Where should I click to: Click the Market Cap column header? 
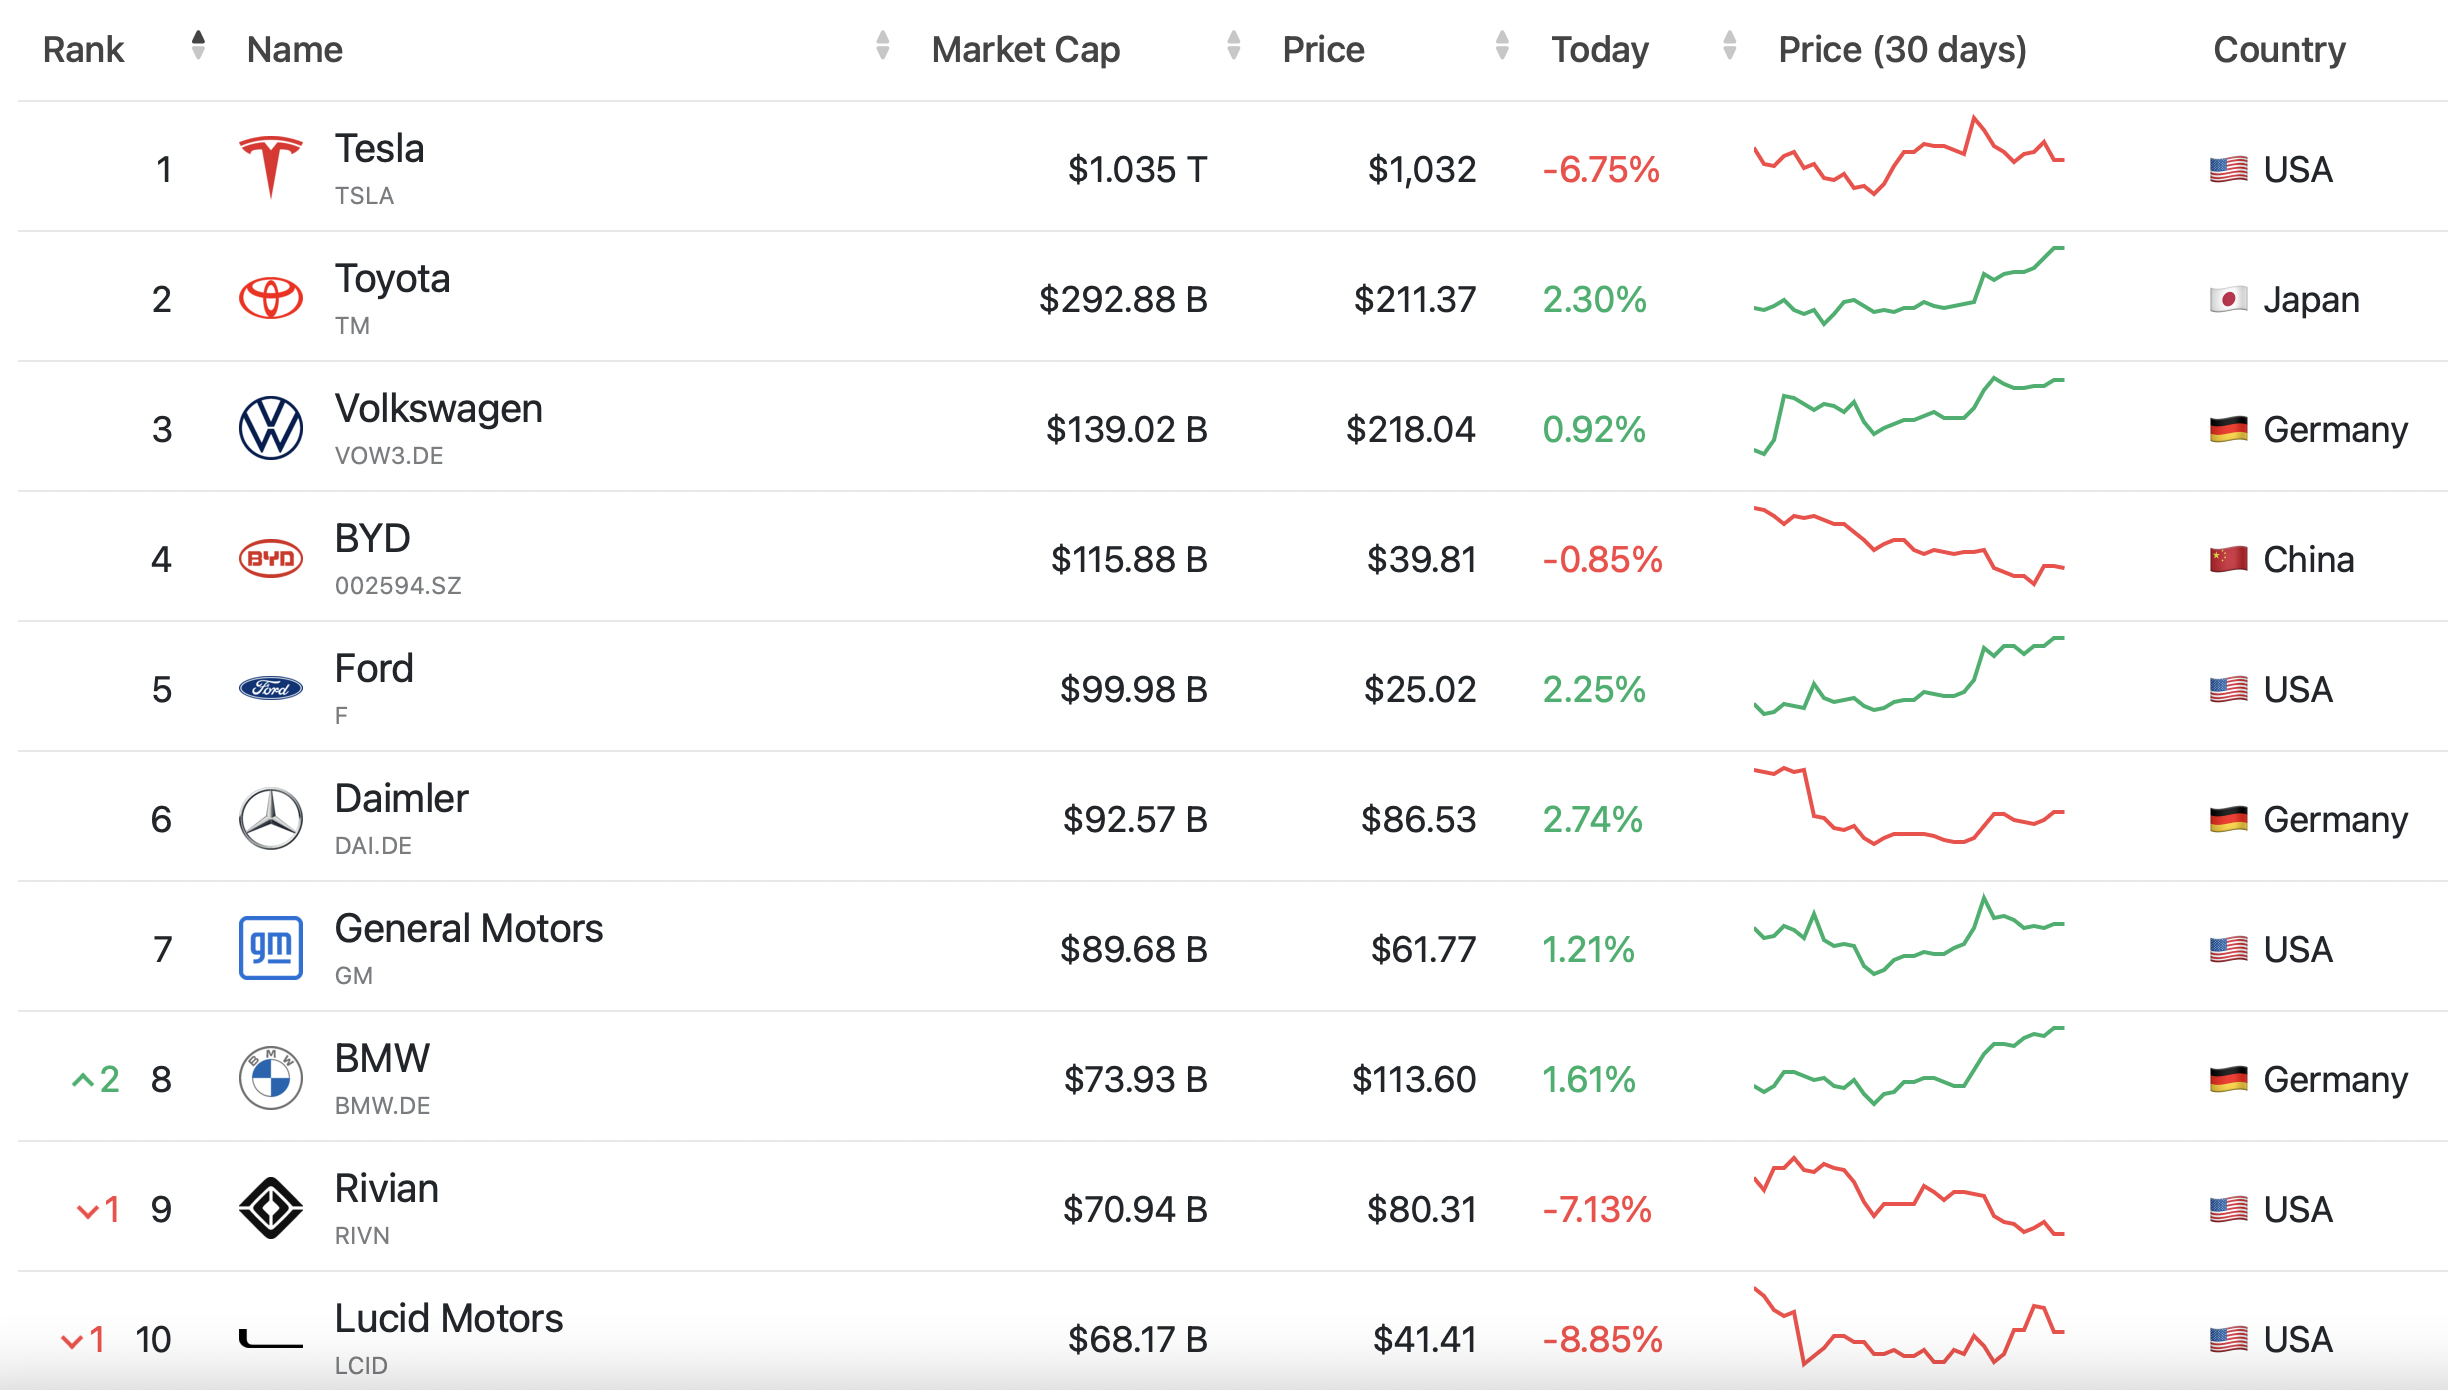pyautogui.click(x=1025, y=49)
